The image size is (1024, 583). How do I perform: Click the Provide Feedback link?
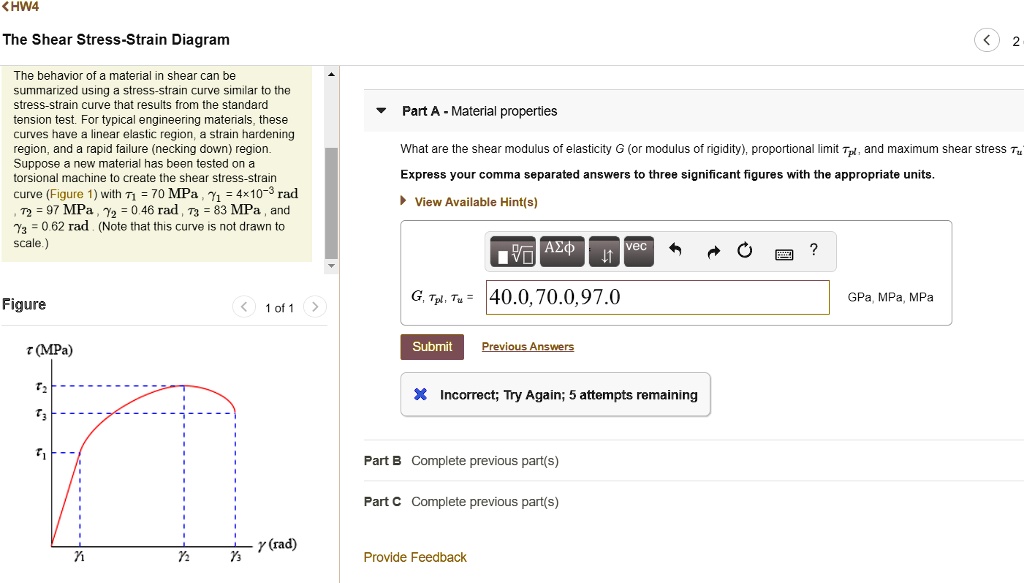[x=415, y=557]
